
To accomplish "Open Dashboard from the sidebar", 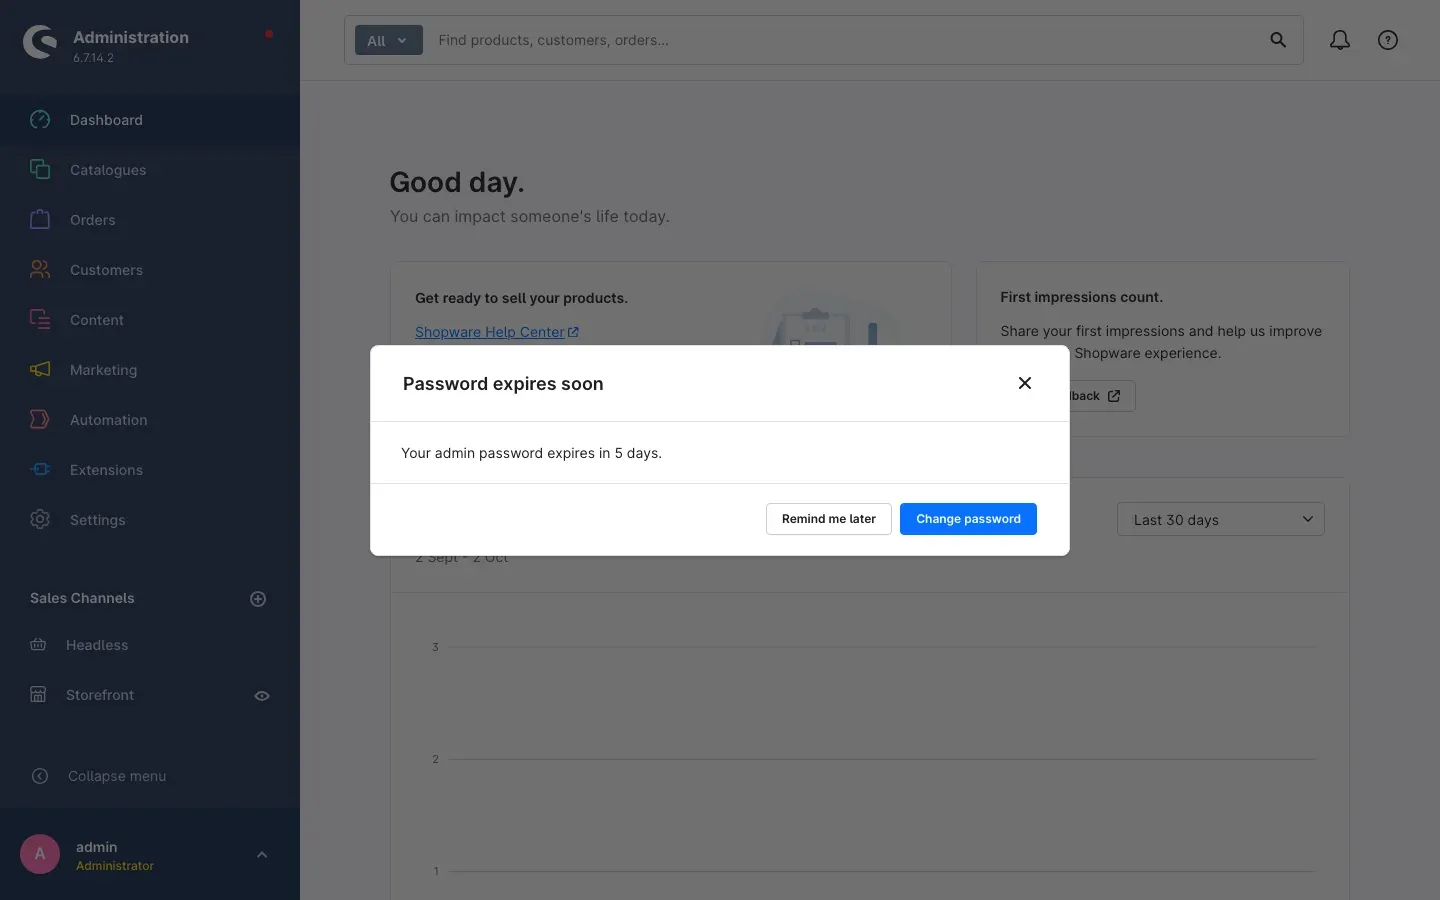I will (x=150, y=120).
